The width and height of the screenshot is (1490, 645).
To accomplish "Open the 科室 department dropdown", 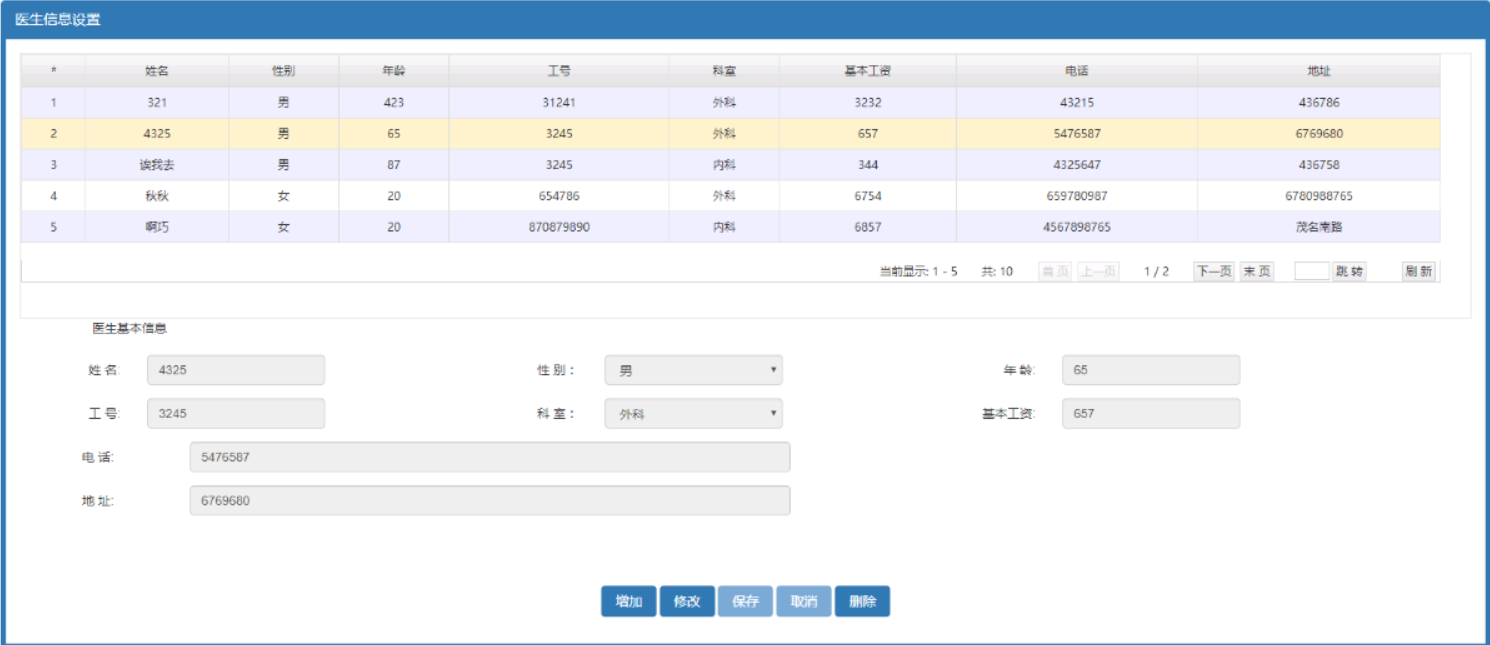I will coord(694,413).
